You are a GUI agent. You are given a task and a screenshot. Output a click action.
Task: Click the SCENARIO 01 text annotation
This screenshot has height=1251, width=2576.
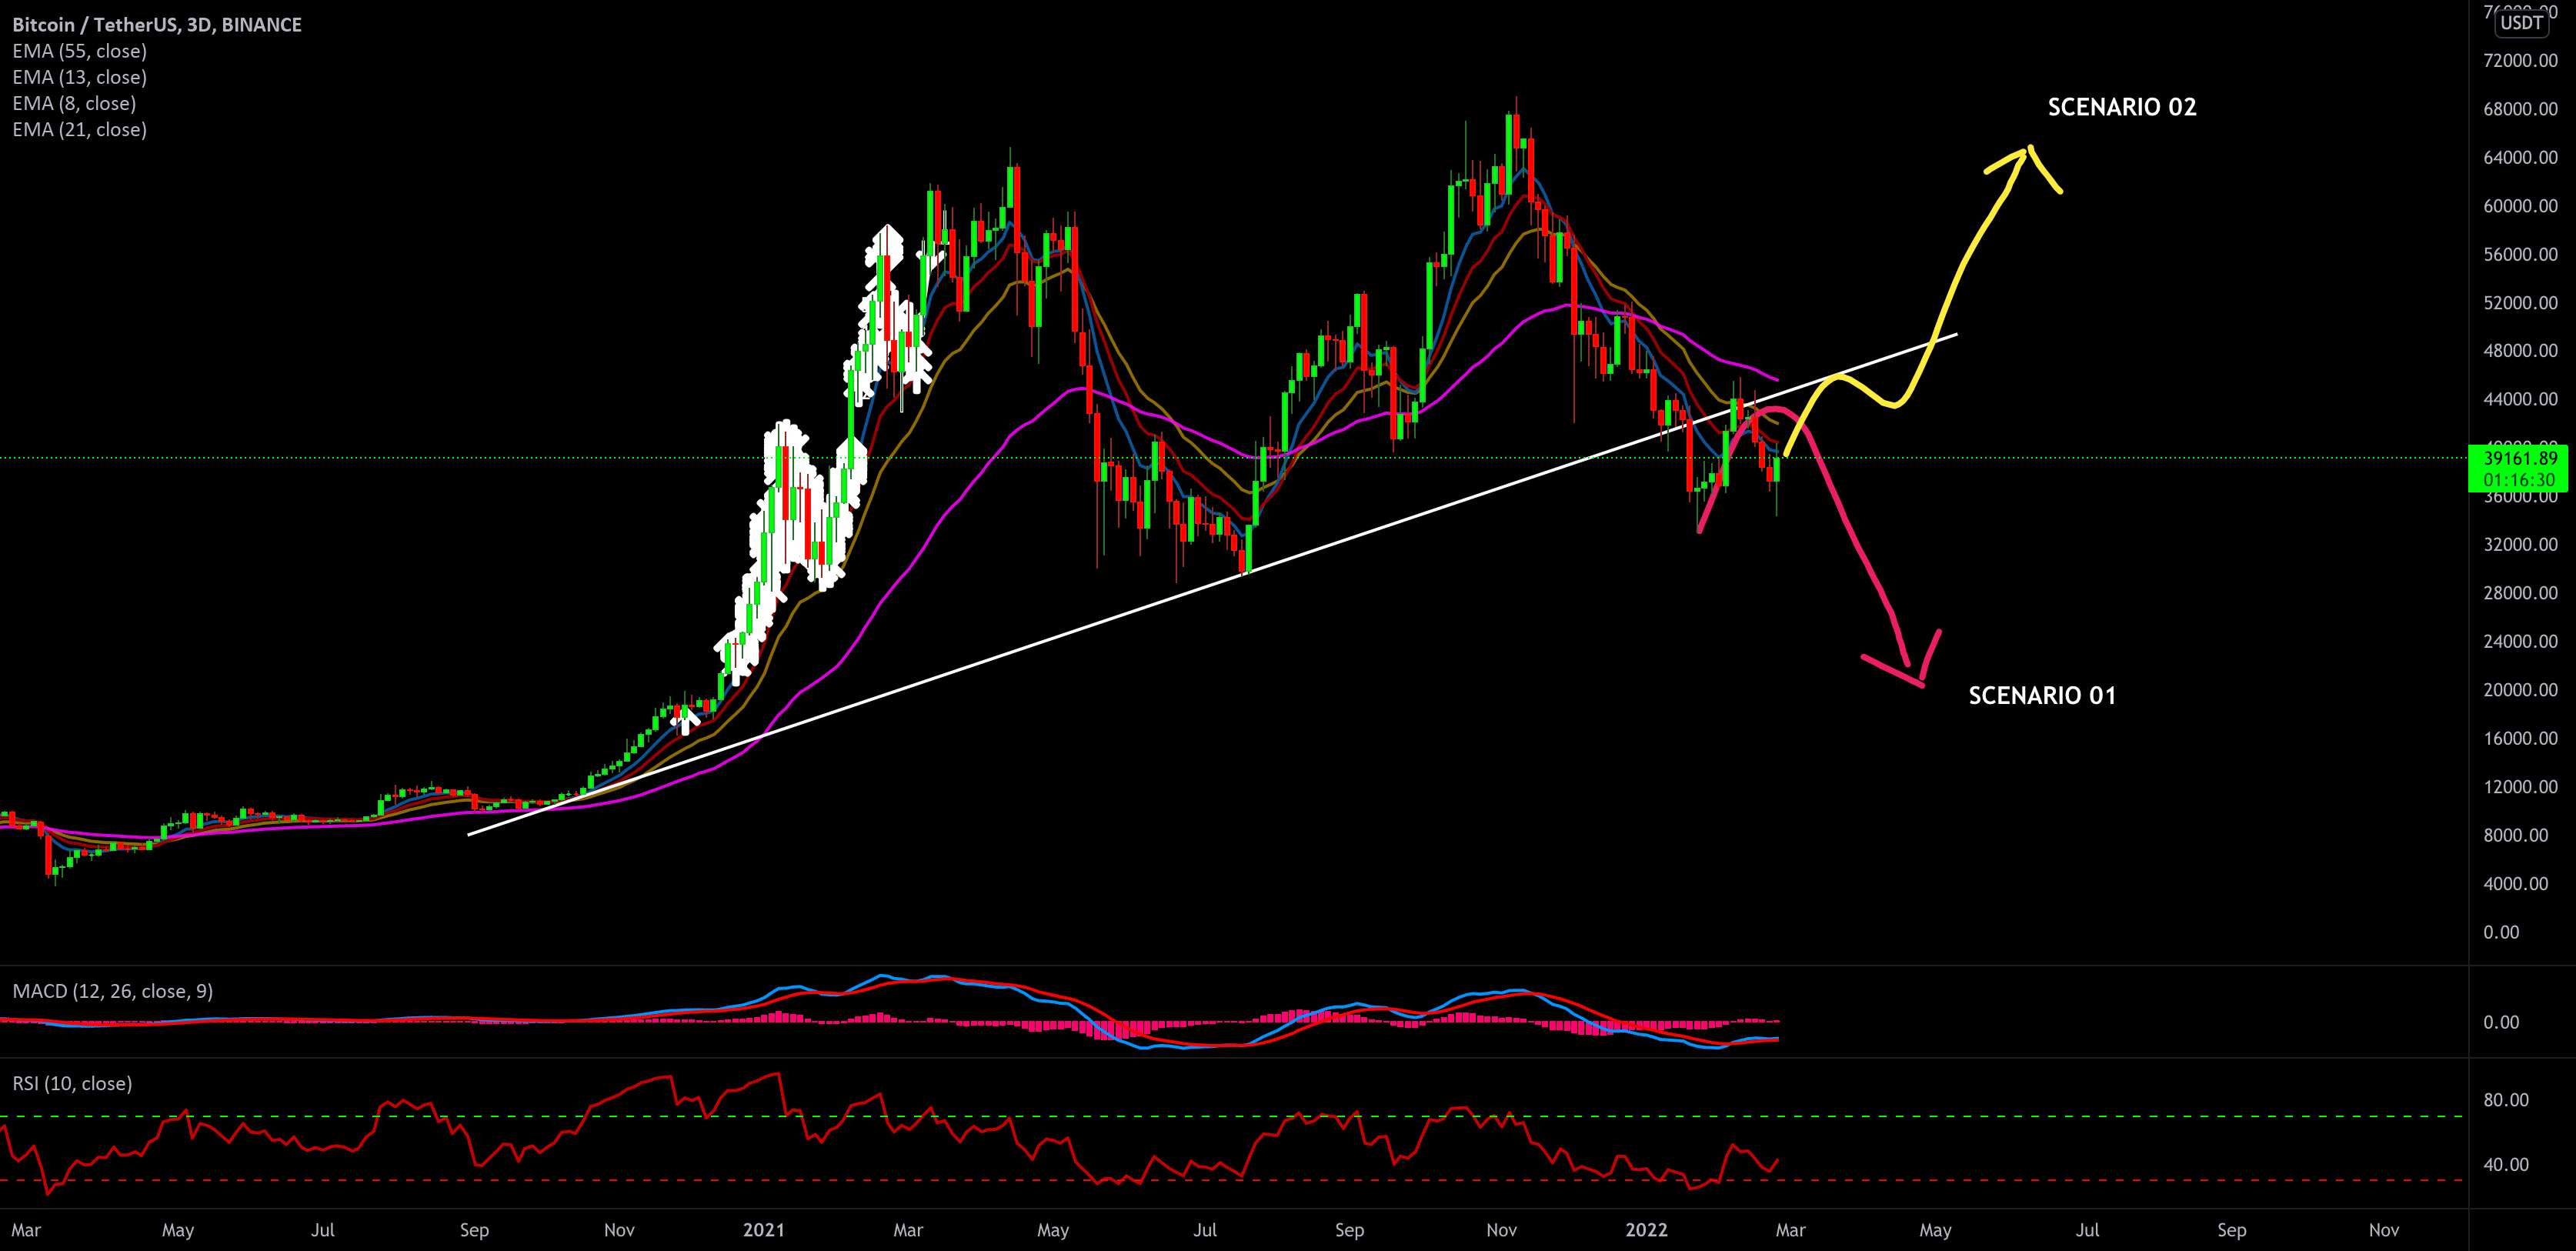tap(2042, 695)
